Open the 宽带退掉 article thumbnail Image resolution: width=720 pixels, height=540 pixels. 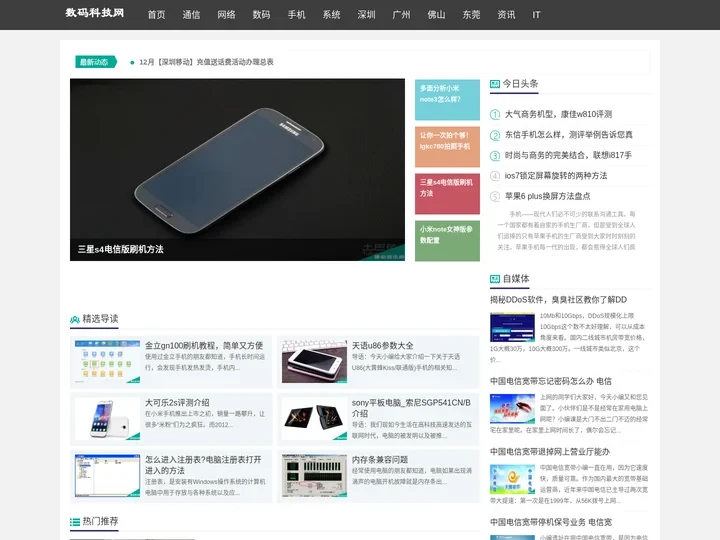click(x=512, y=479)
